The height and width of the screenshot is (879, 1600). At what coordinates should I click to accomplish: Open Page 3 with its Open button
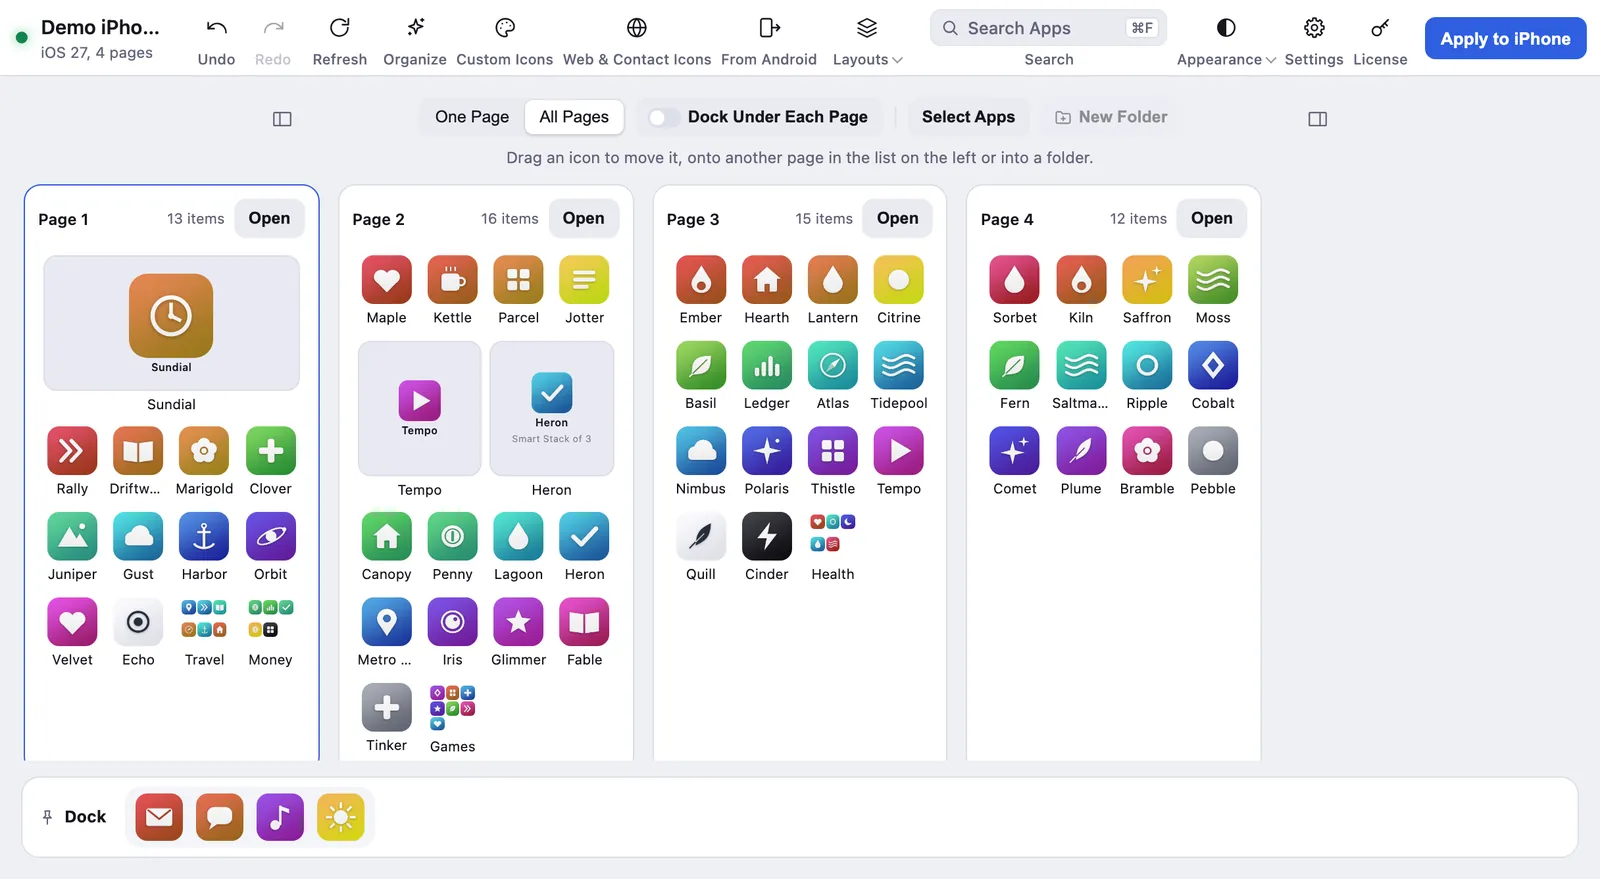tap(897, 218)
